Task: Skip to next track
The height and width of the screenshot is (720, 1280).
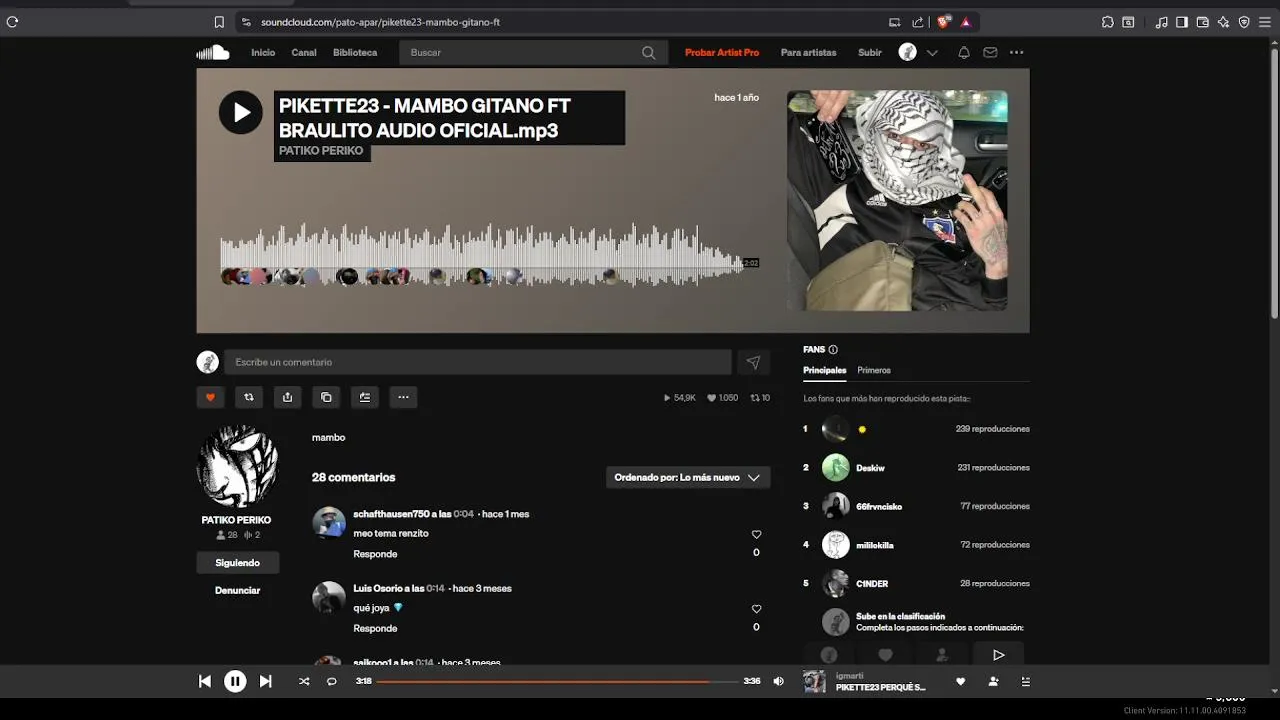Action: 265,681
